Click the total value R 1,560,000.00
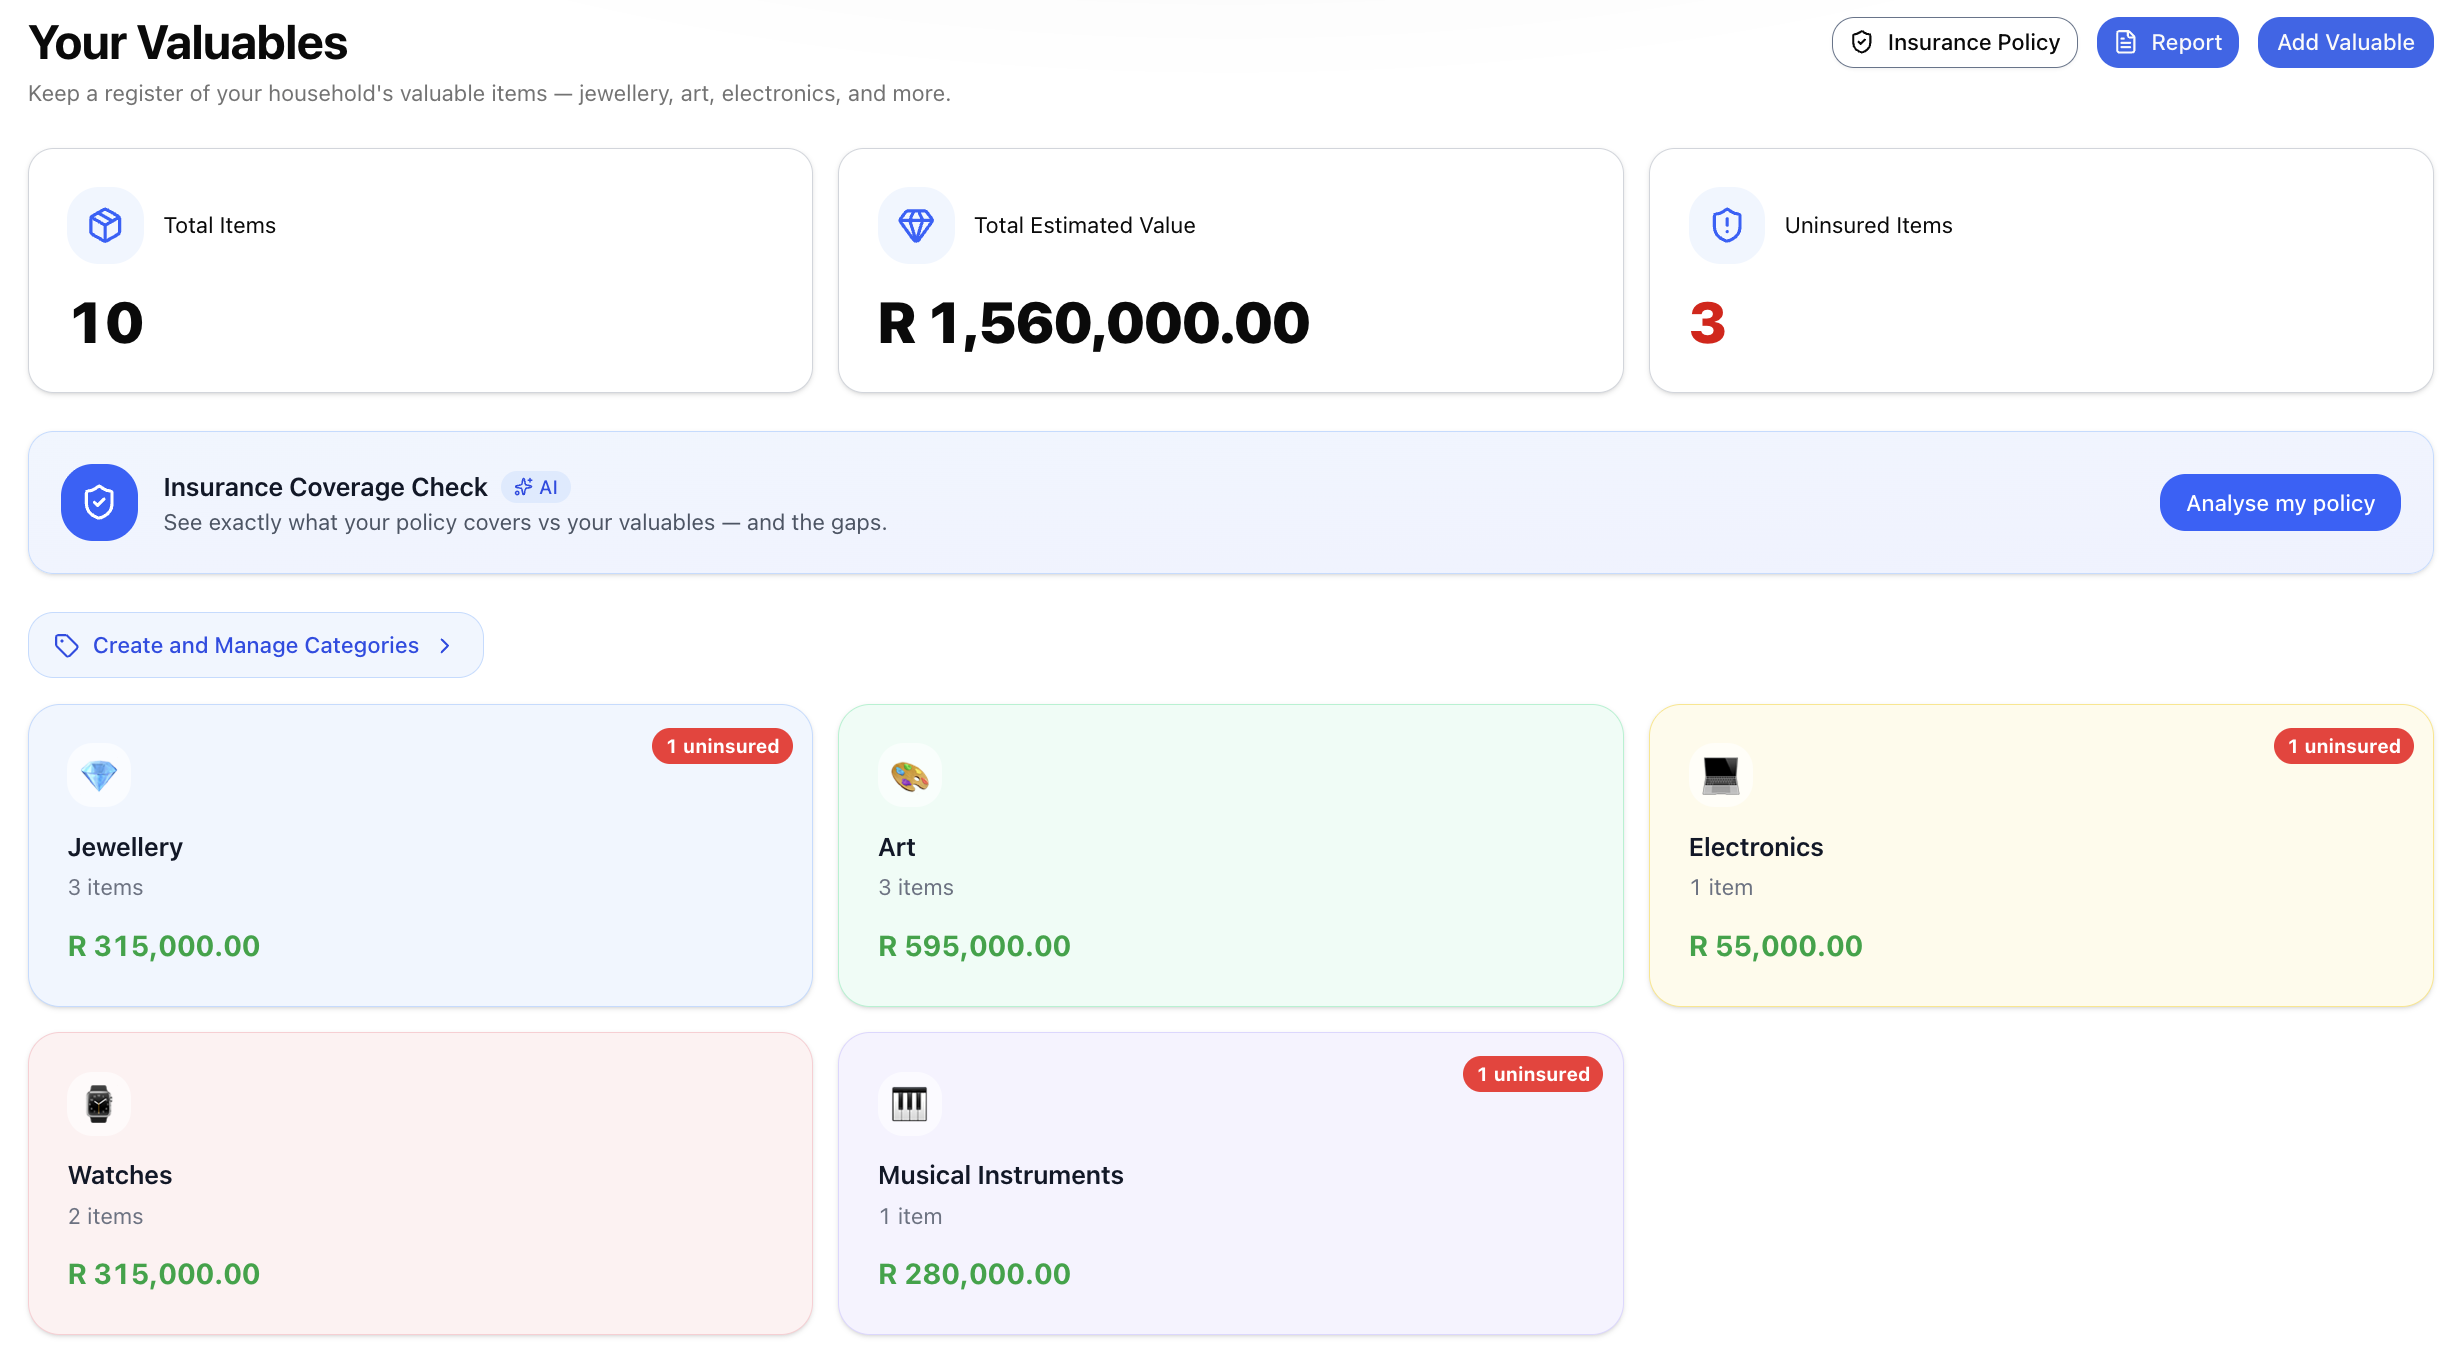2462x1372 pixels. coord(1094,323)
